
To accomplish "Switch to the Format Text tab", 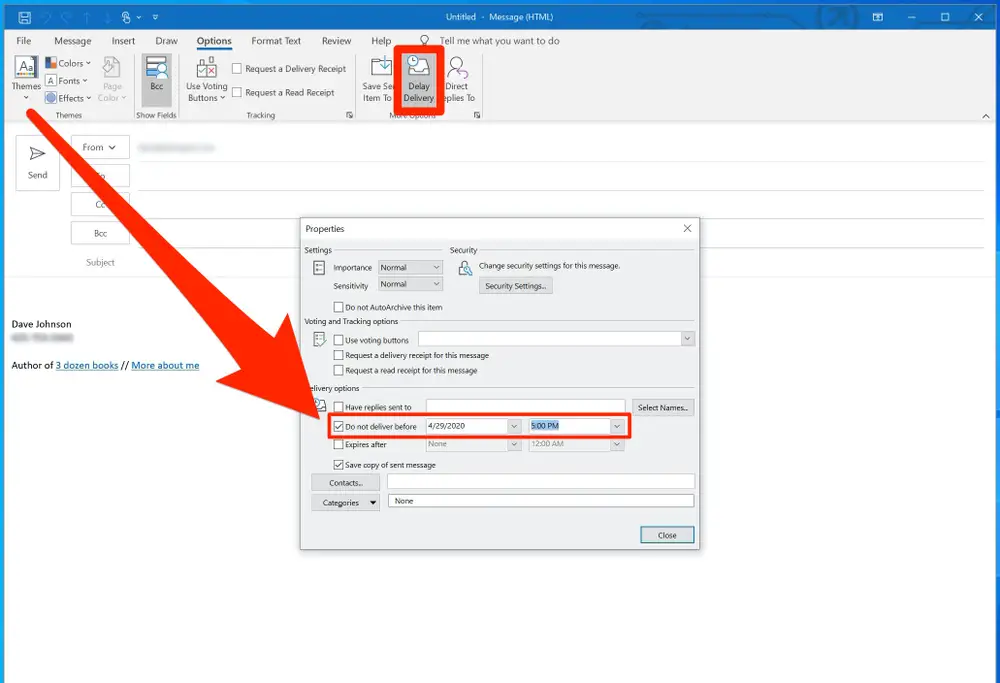I will click(x=275, y=41).
